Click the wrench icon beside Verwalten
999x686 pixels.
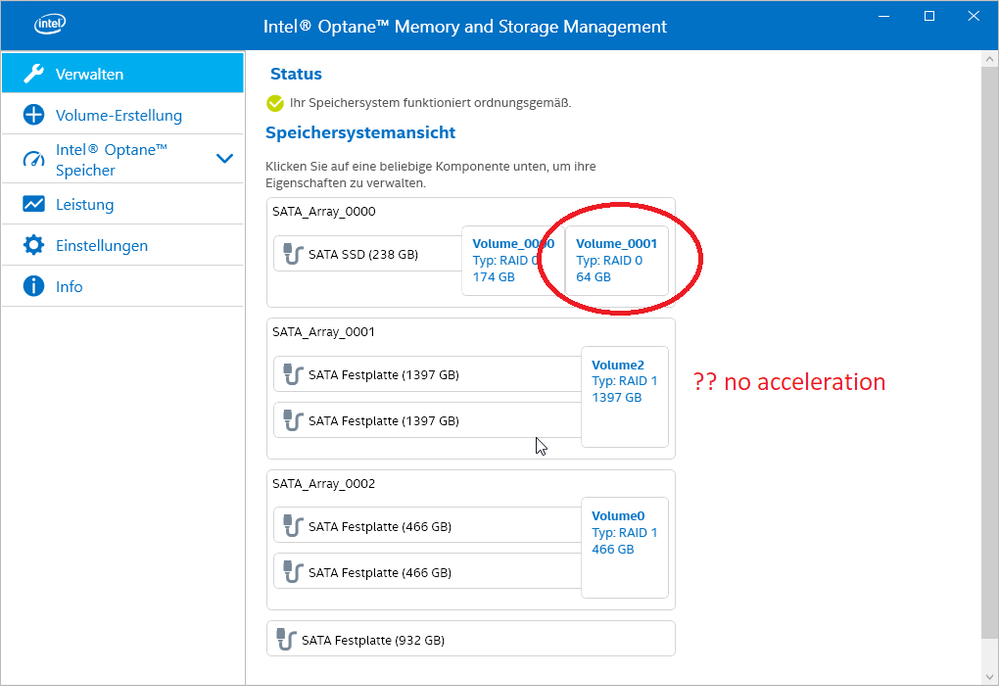(34, 74)
